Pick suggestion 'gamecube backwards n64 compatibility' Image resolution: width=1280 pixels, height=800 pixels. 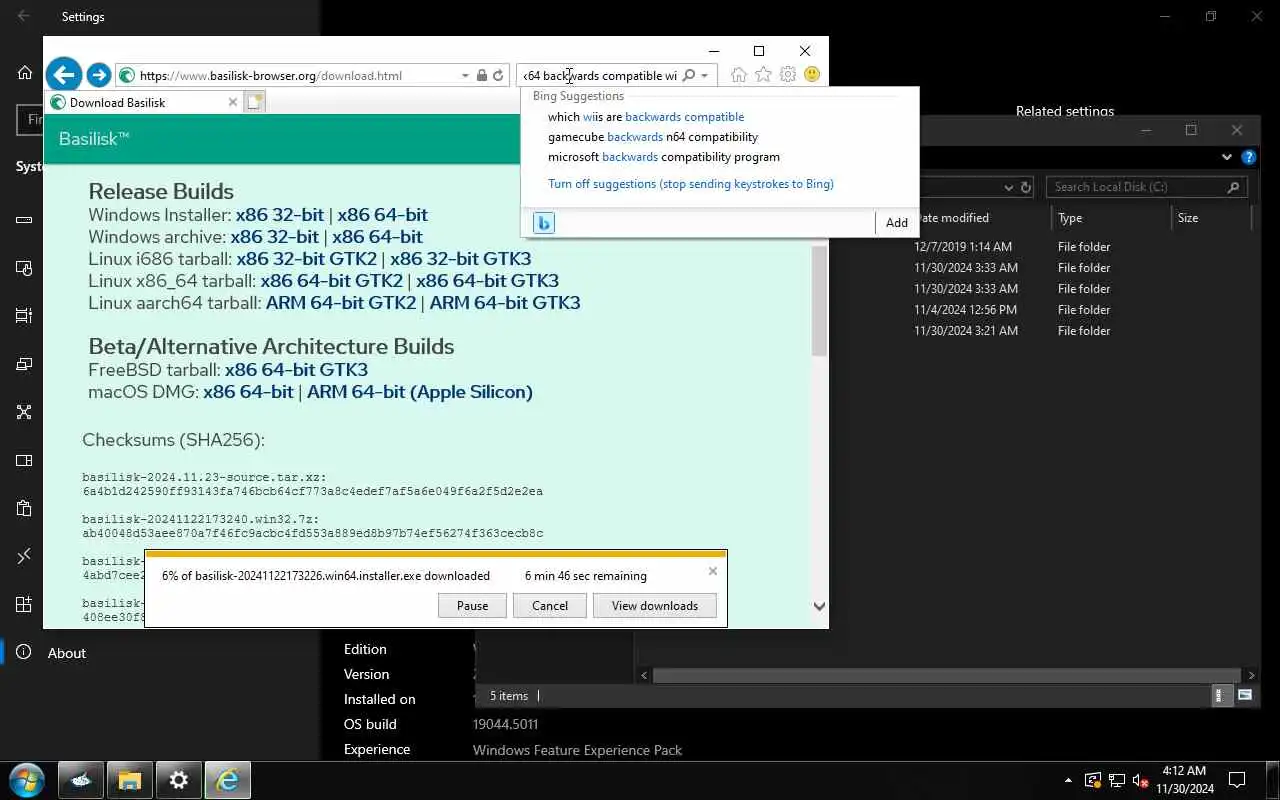point(653,137)
